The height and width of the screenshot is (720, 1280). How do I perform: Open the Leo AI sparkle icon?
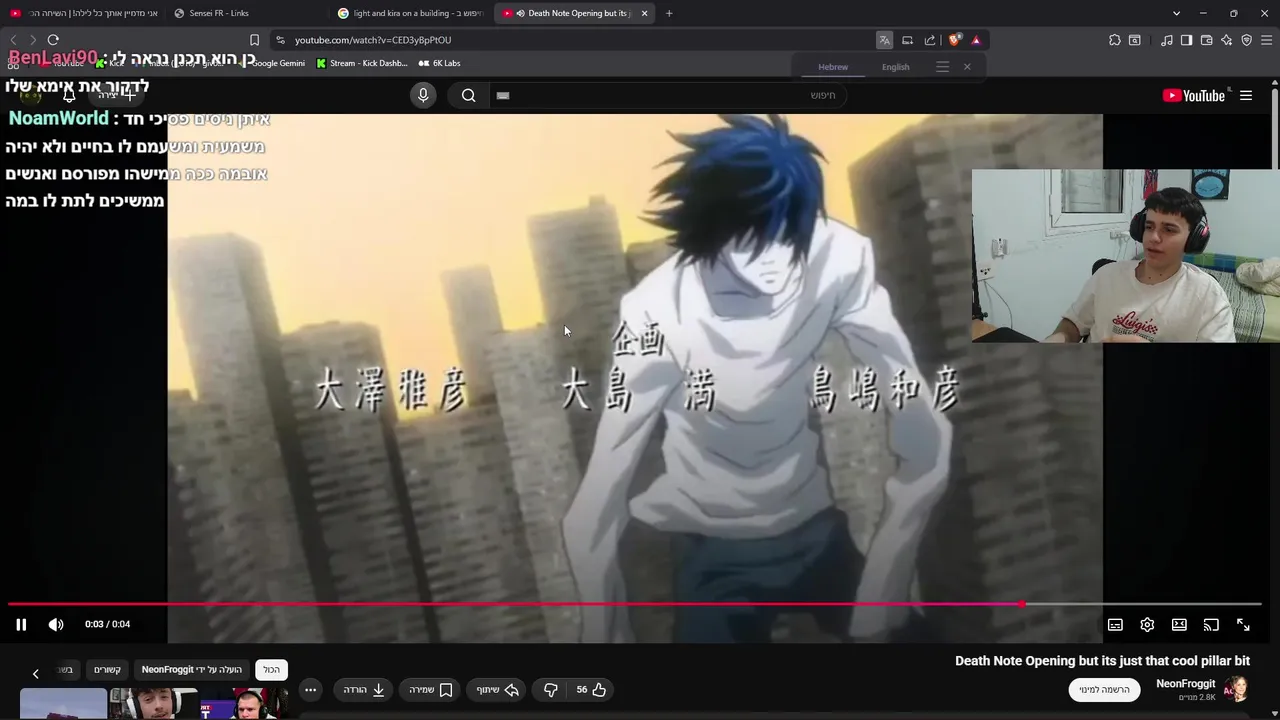click(1226, 40)
